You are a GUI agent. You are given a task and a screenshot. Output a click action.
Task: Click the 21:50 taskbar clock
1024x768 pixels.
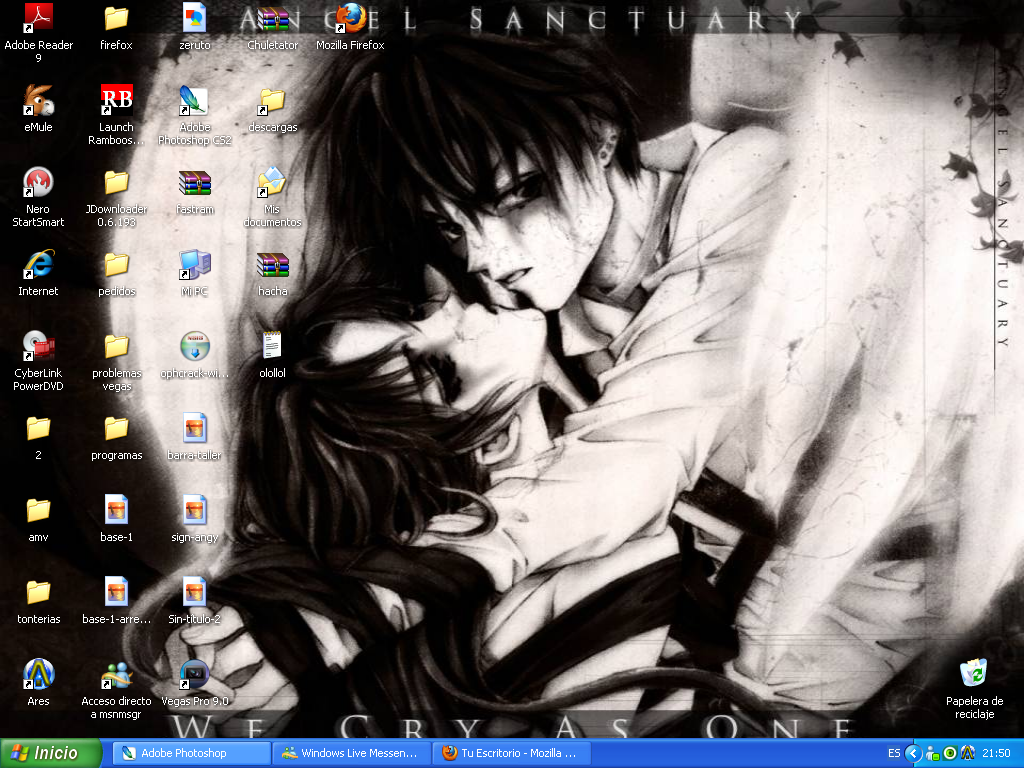[997, 754]
